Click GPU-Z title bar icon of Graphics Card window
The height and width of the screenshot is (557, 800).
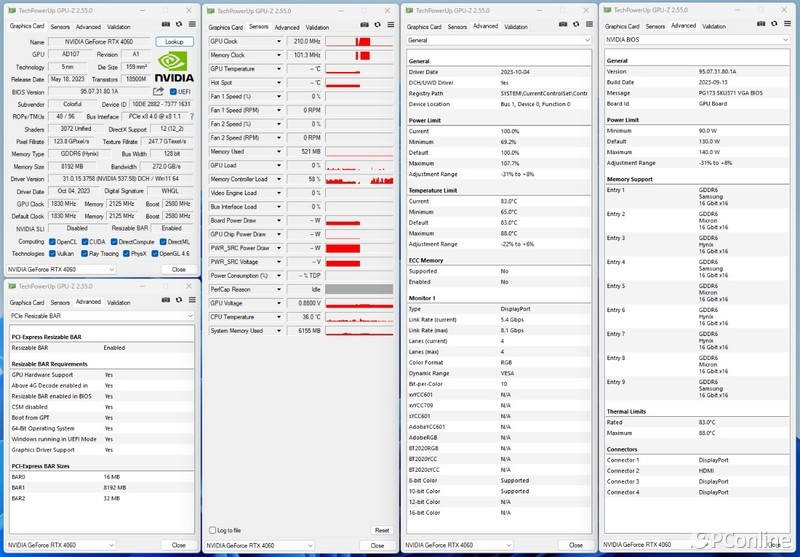[x=12, y=11]
